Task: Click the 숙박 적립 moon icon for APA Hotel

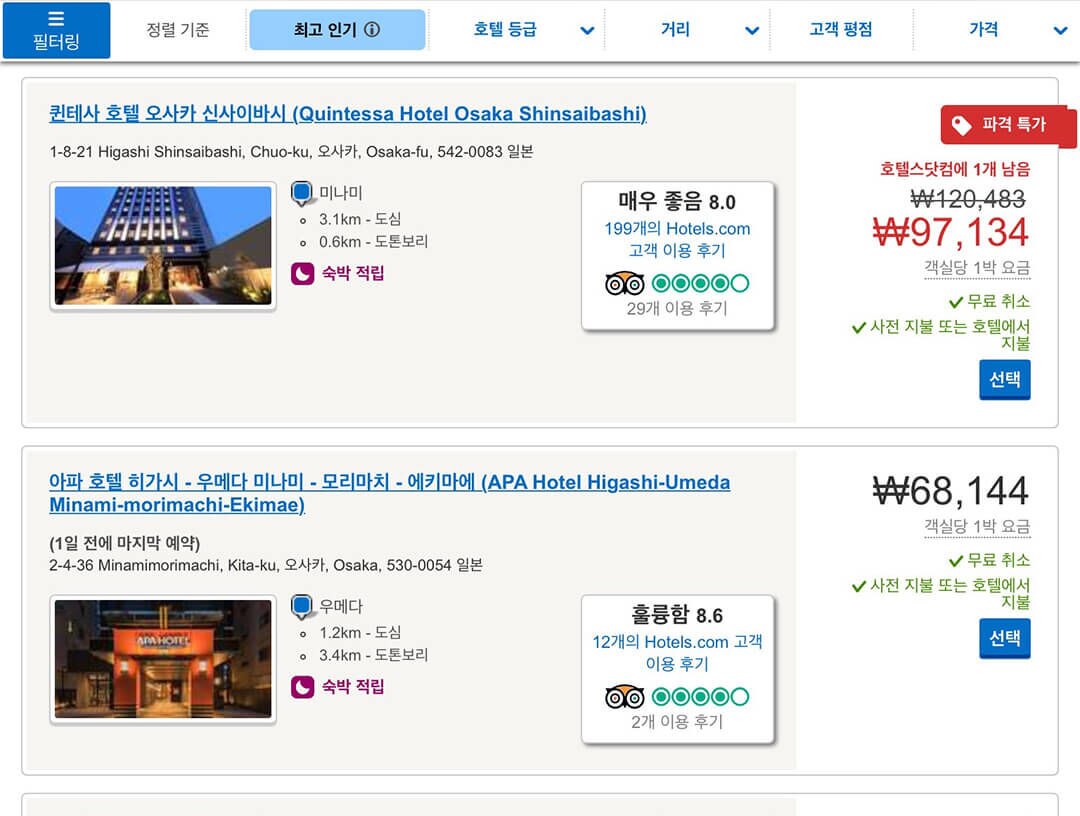Action: (302, 687)
